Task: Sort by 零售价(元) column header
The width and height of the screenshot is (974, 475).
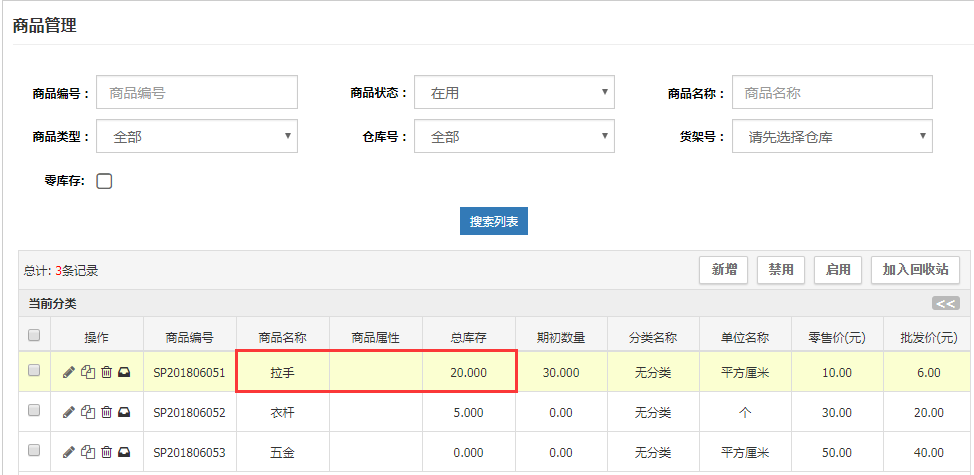Action: tap(837, 338)
